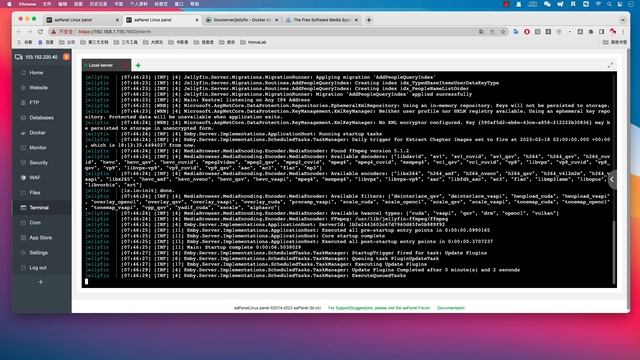Screen dimensions: 640x360
Task: Bookmark this page with star icon
Action: coord(503,31)
